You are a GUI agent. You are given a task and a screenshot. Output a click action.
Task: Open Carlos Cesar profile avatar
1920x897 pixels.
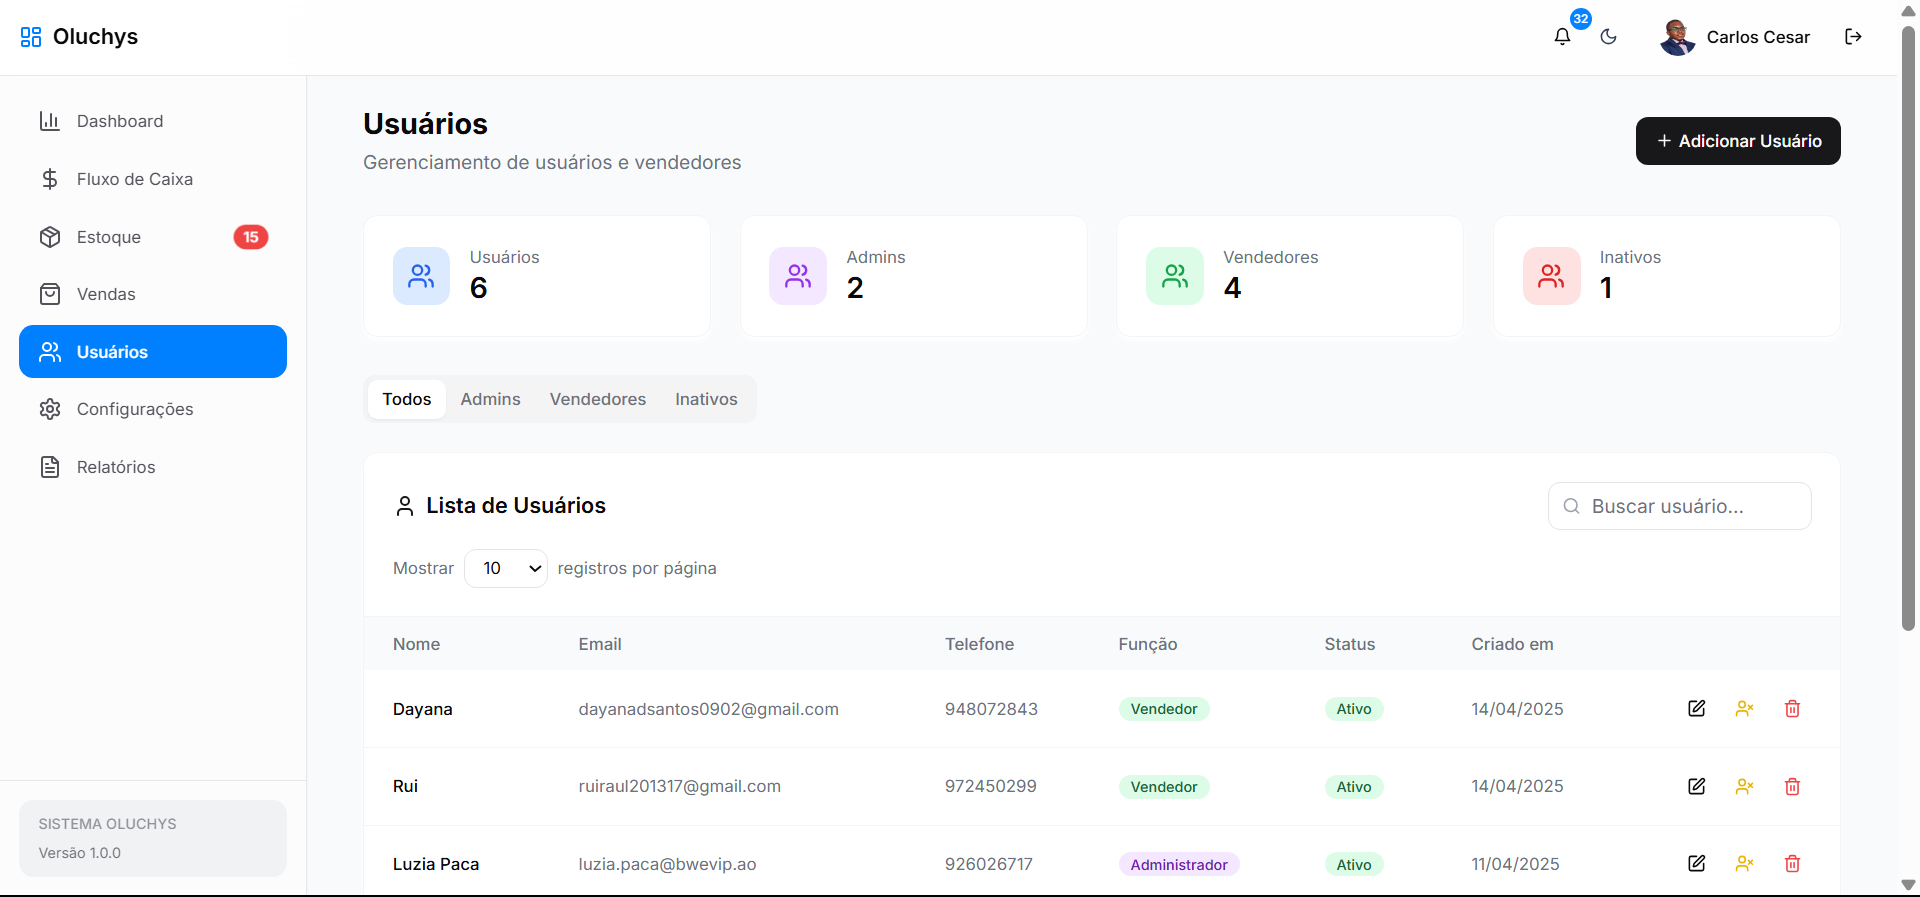pyautogui.click(x=1677, y=37)
